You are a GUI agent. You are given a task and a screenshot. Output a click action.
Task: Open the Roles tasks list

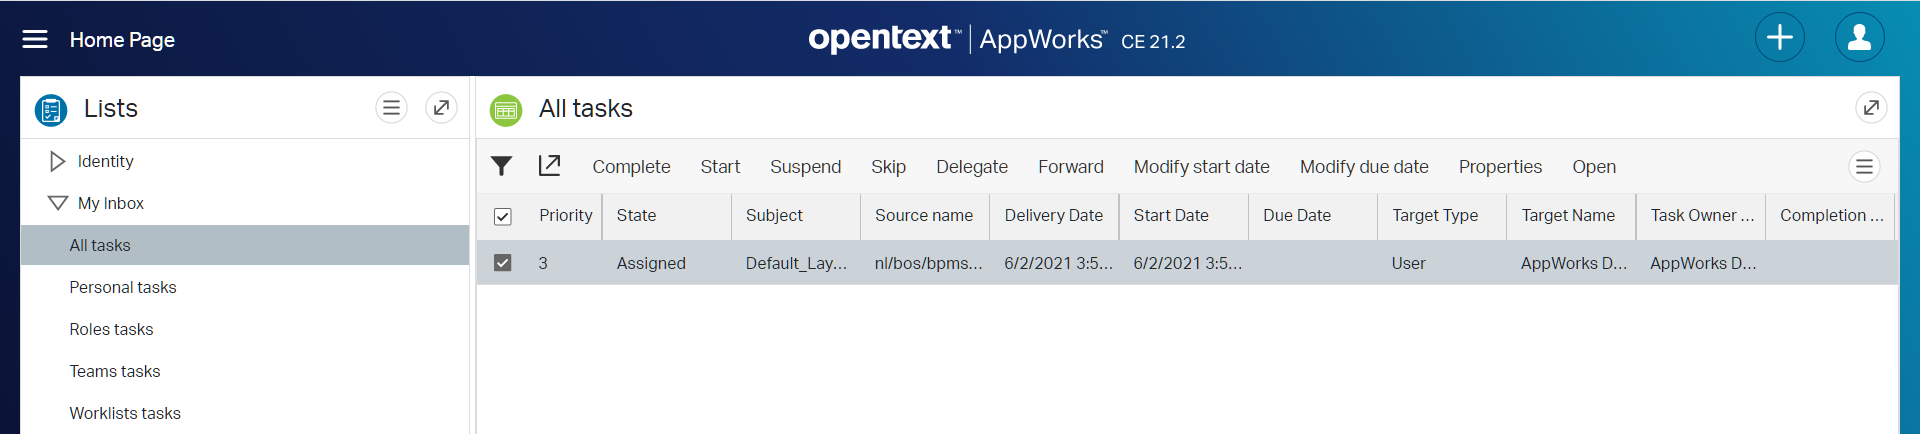point(111,329)
